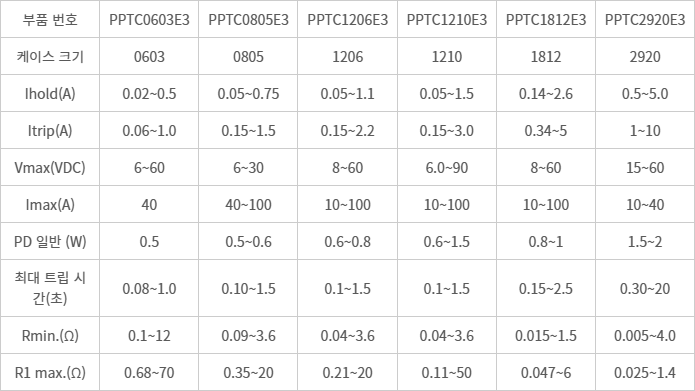Click the PD 일반 (W) row label
The image size is (695, 391).
click(50, 242)
